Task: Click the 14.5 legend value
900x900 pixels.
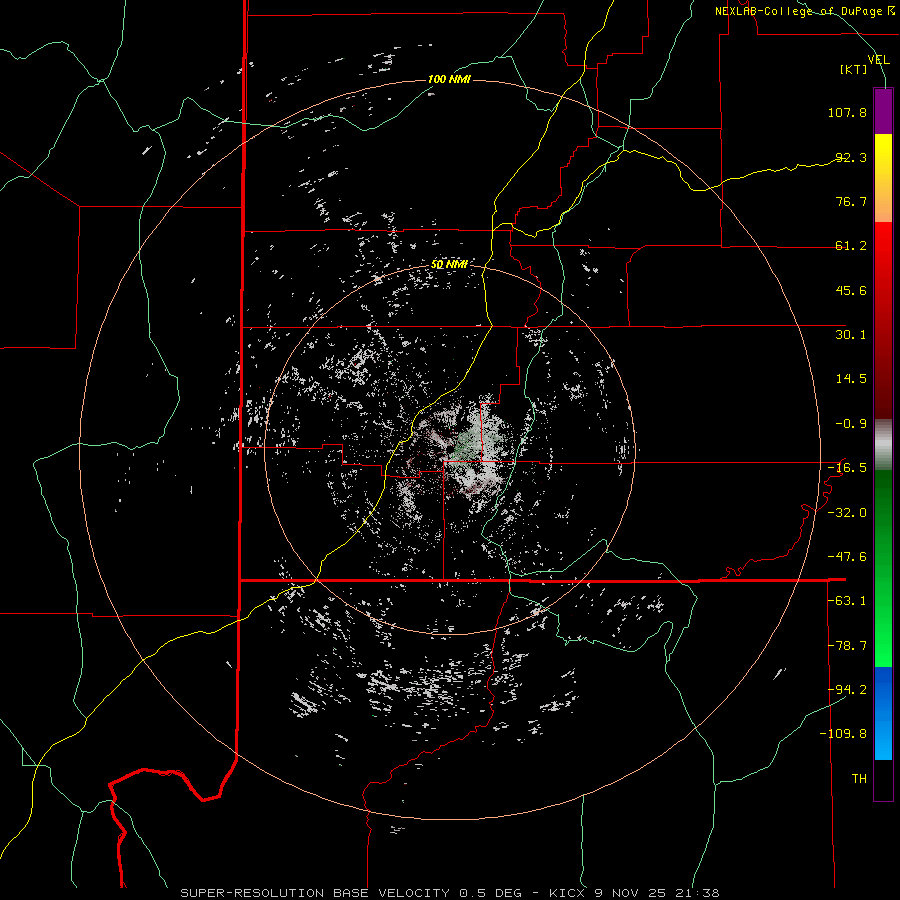Action: [851, 379]
